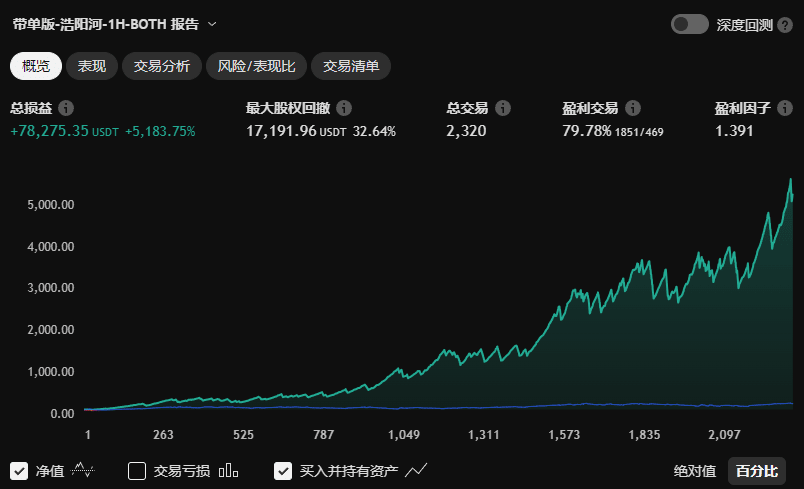
Task: Click the 1,049 x-axis label
Action: coord(404,435)
